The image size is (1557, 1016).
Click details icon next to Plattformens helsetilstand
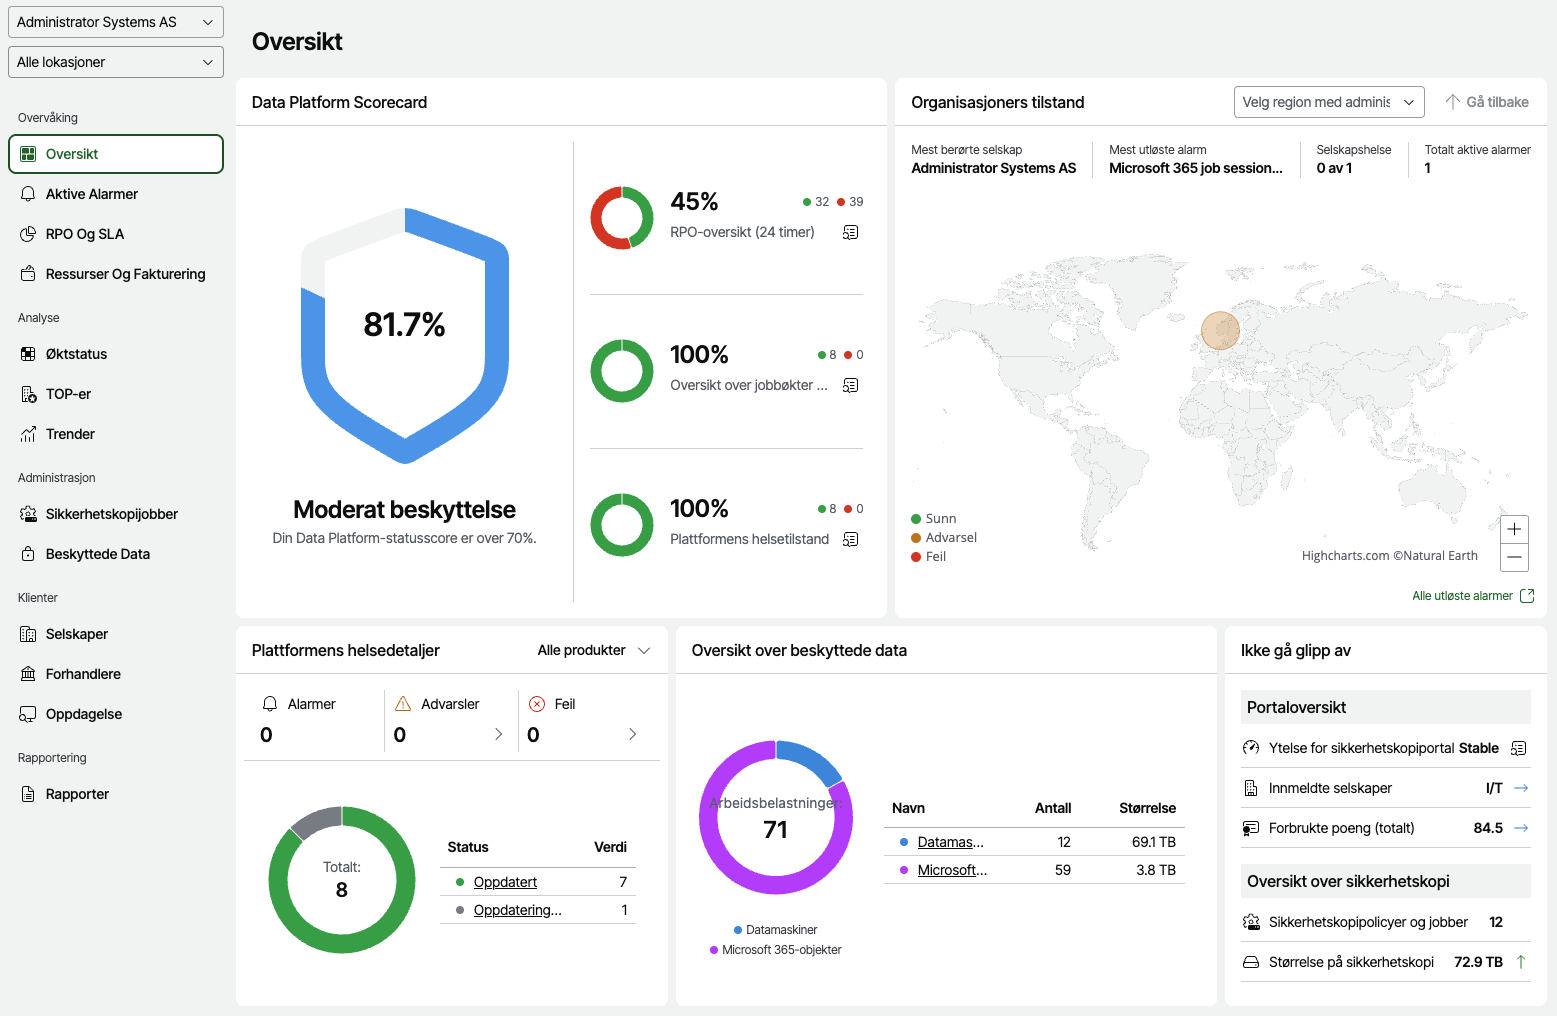click(x=850, y=539)
